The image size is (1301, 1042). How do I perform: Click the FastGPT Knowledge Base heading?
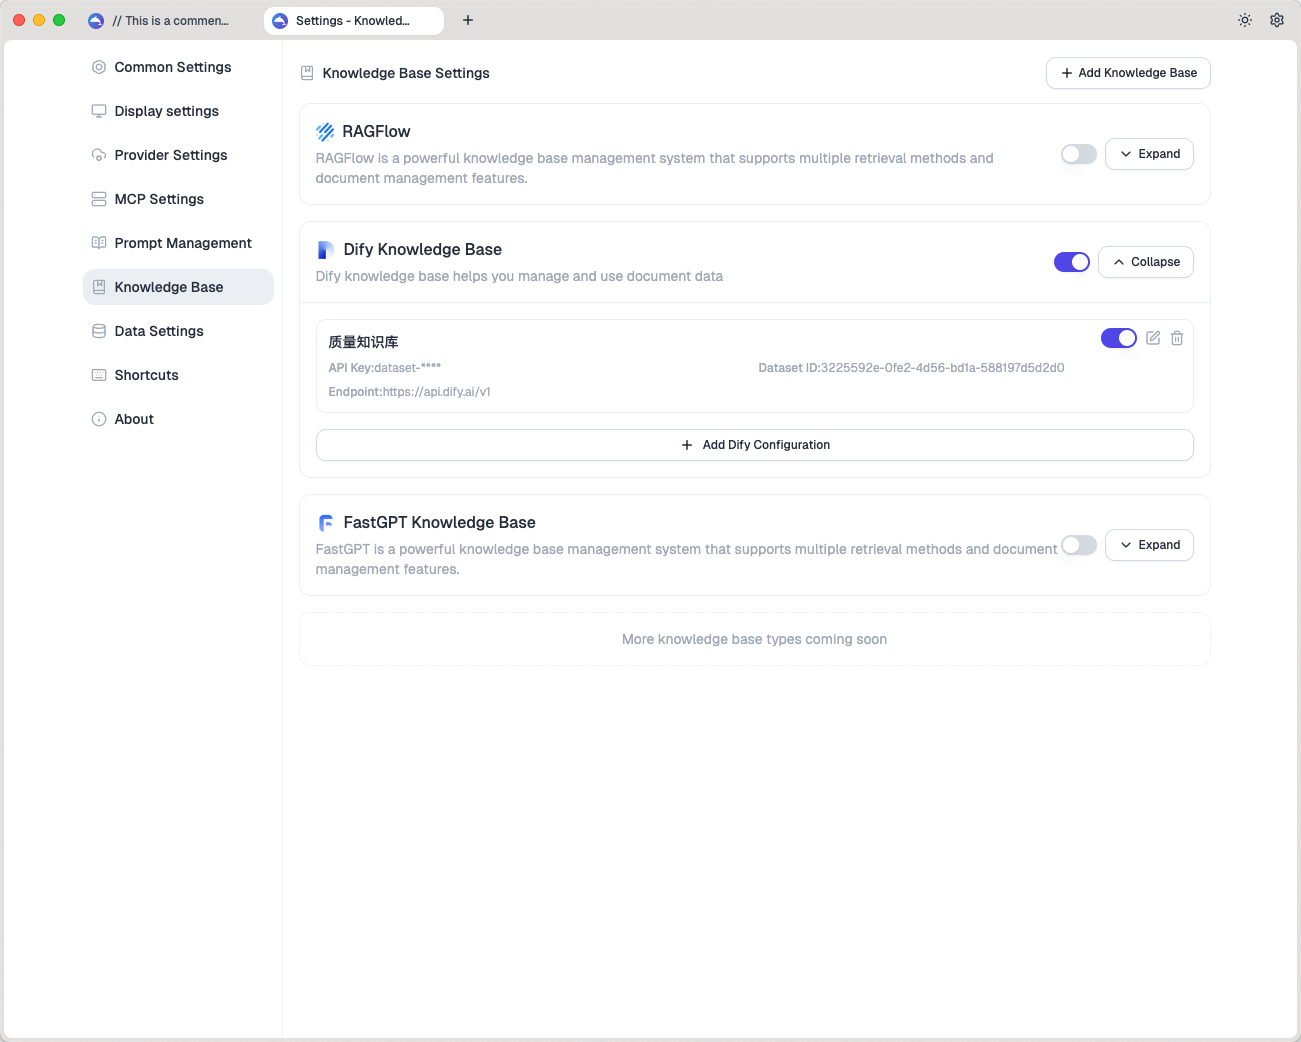439,523
